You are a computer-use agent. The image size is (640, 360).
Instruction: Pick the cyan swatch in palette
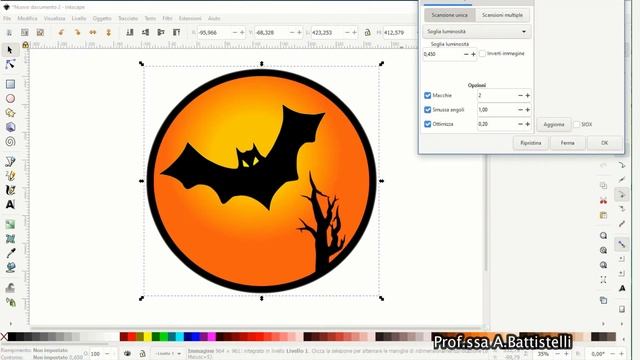(180, 336)
